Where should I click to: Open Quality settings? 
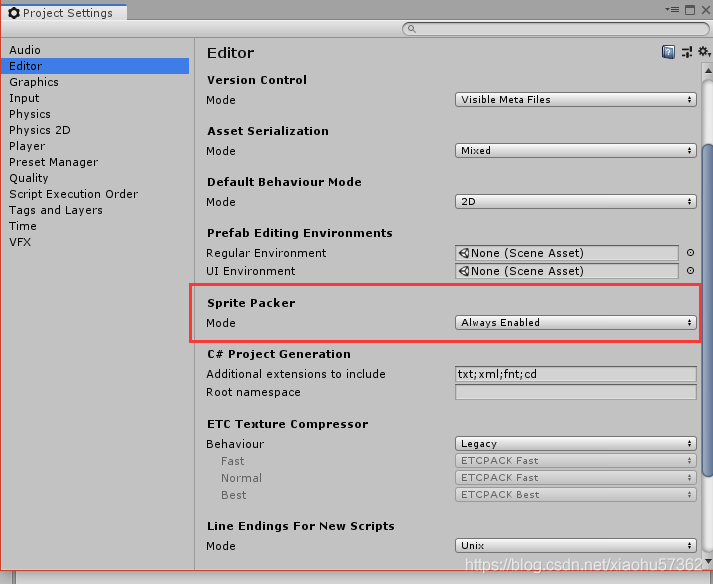(x=95, y=178)
